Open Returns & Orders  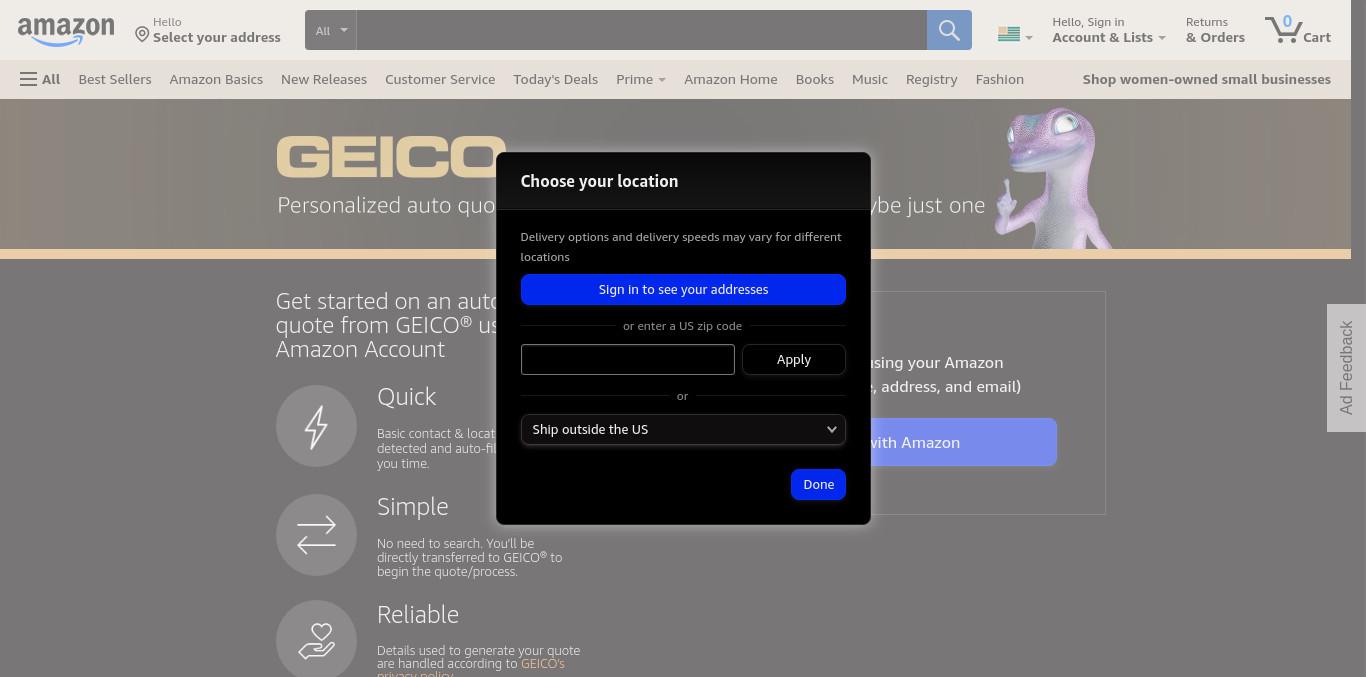[1215, 30]
